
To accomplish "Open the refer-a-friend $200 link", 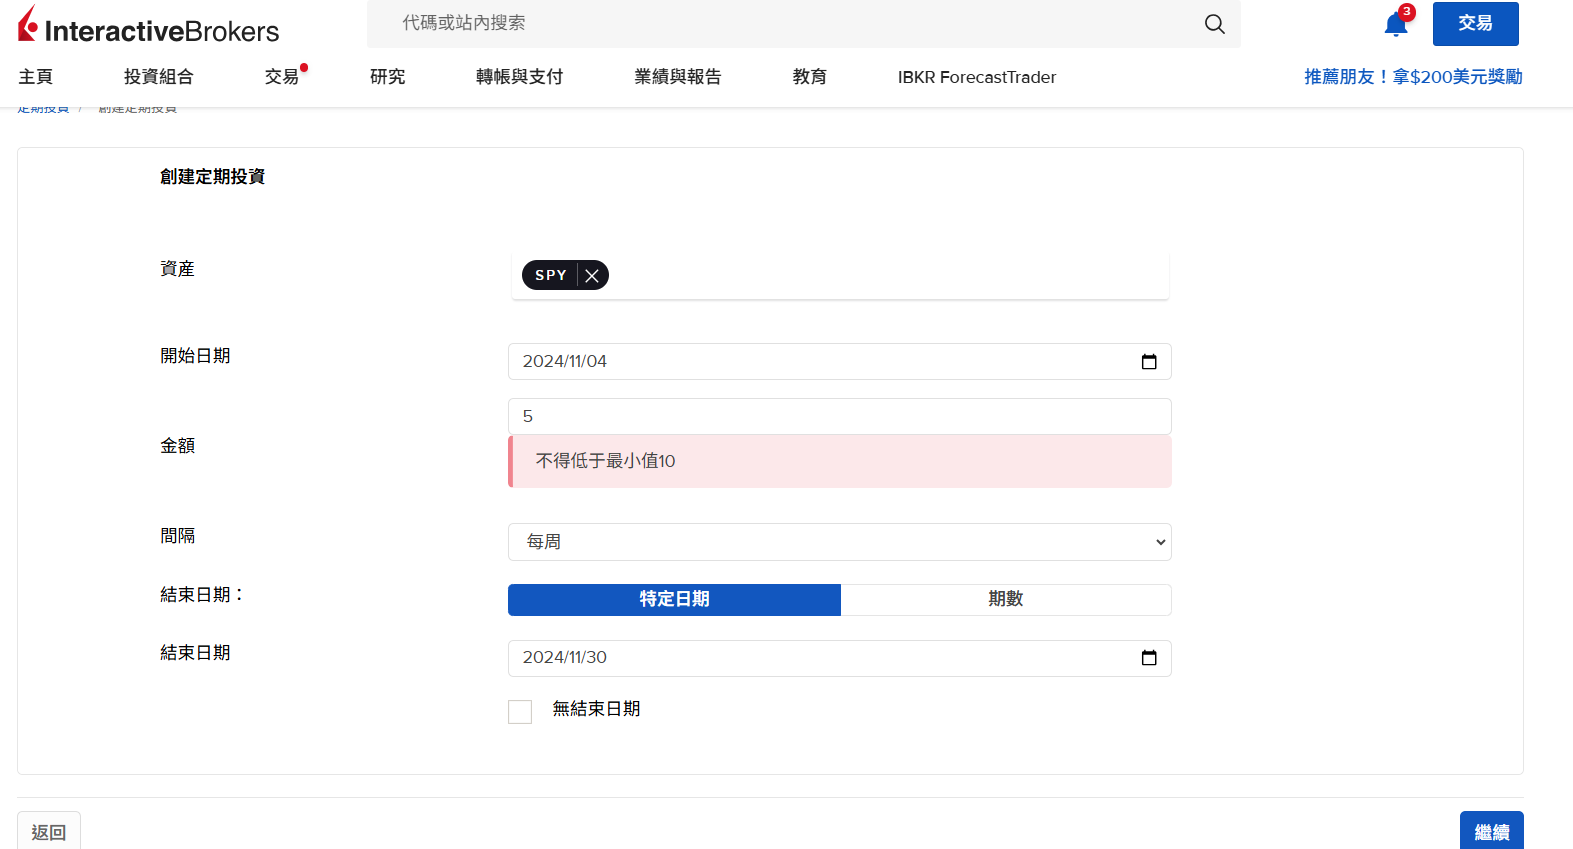I will tap(1413, 77).
